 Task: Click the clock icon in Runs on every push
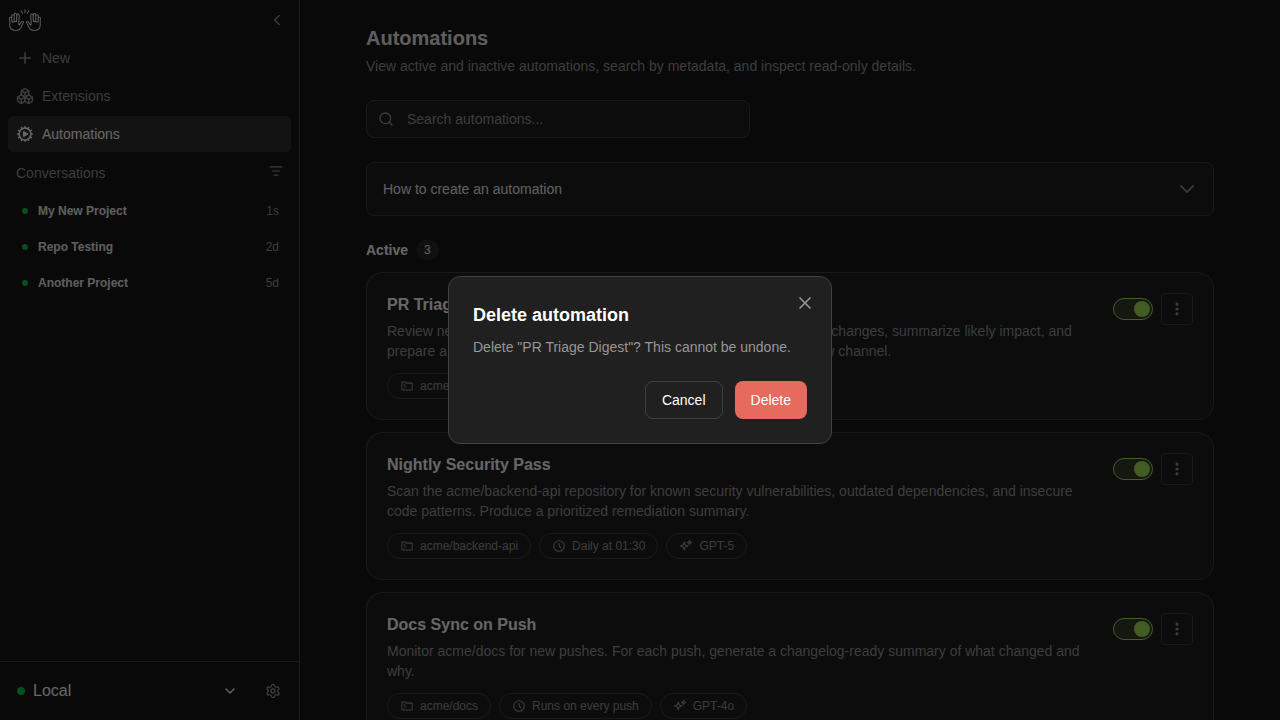(x=519, y=706)
